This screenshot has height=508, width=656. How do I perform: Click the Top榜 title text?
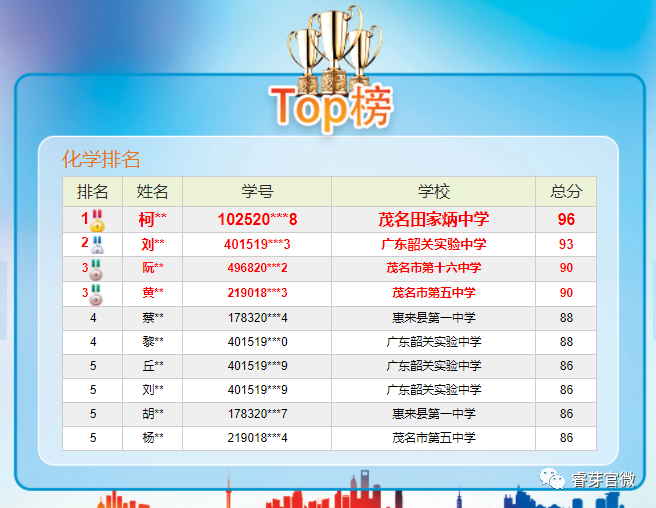tap(331, 107)
